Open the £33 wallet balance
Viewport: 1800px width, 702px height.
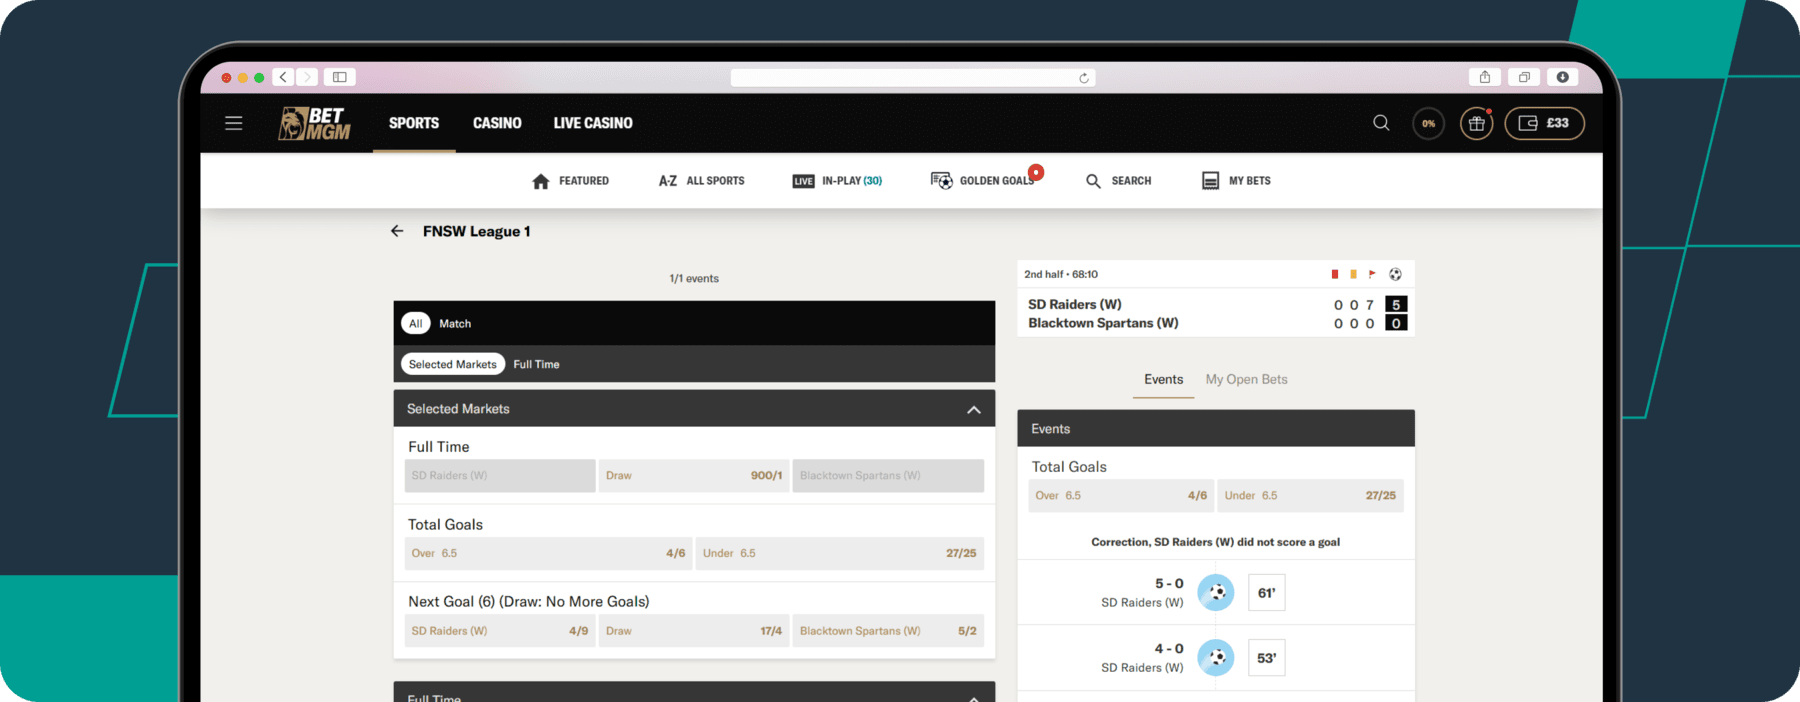point(1544,123)
